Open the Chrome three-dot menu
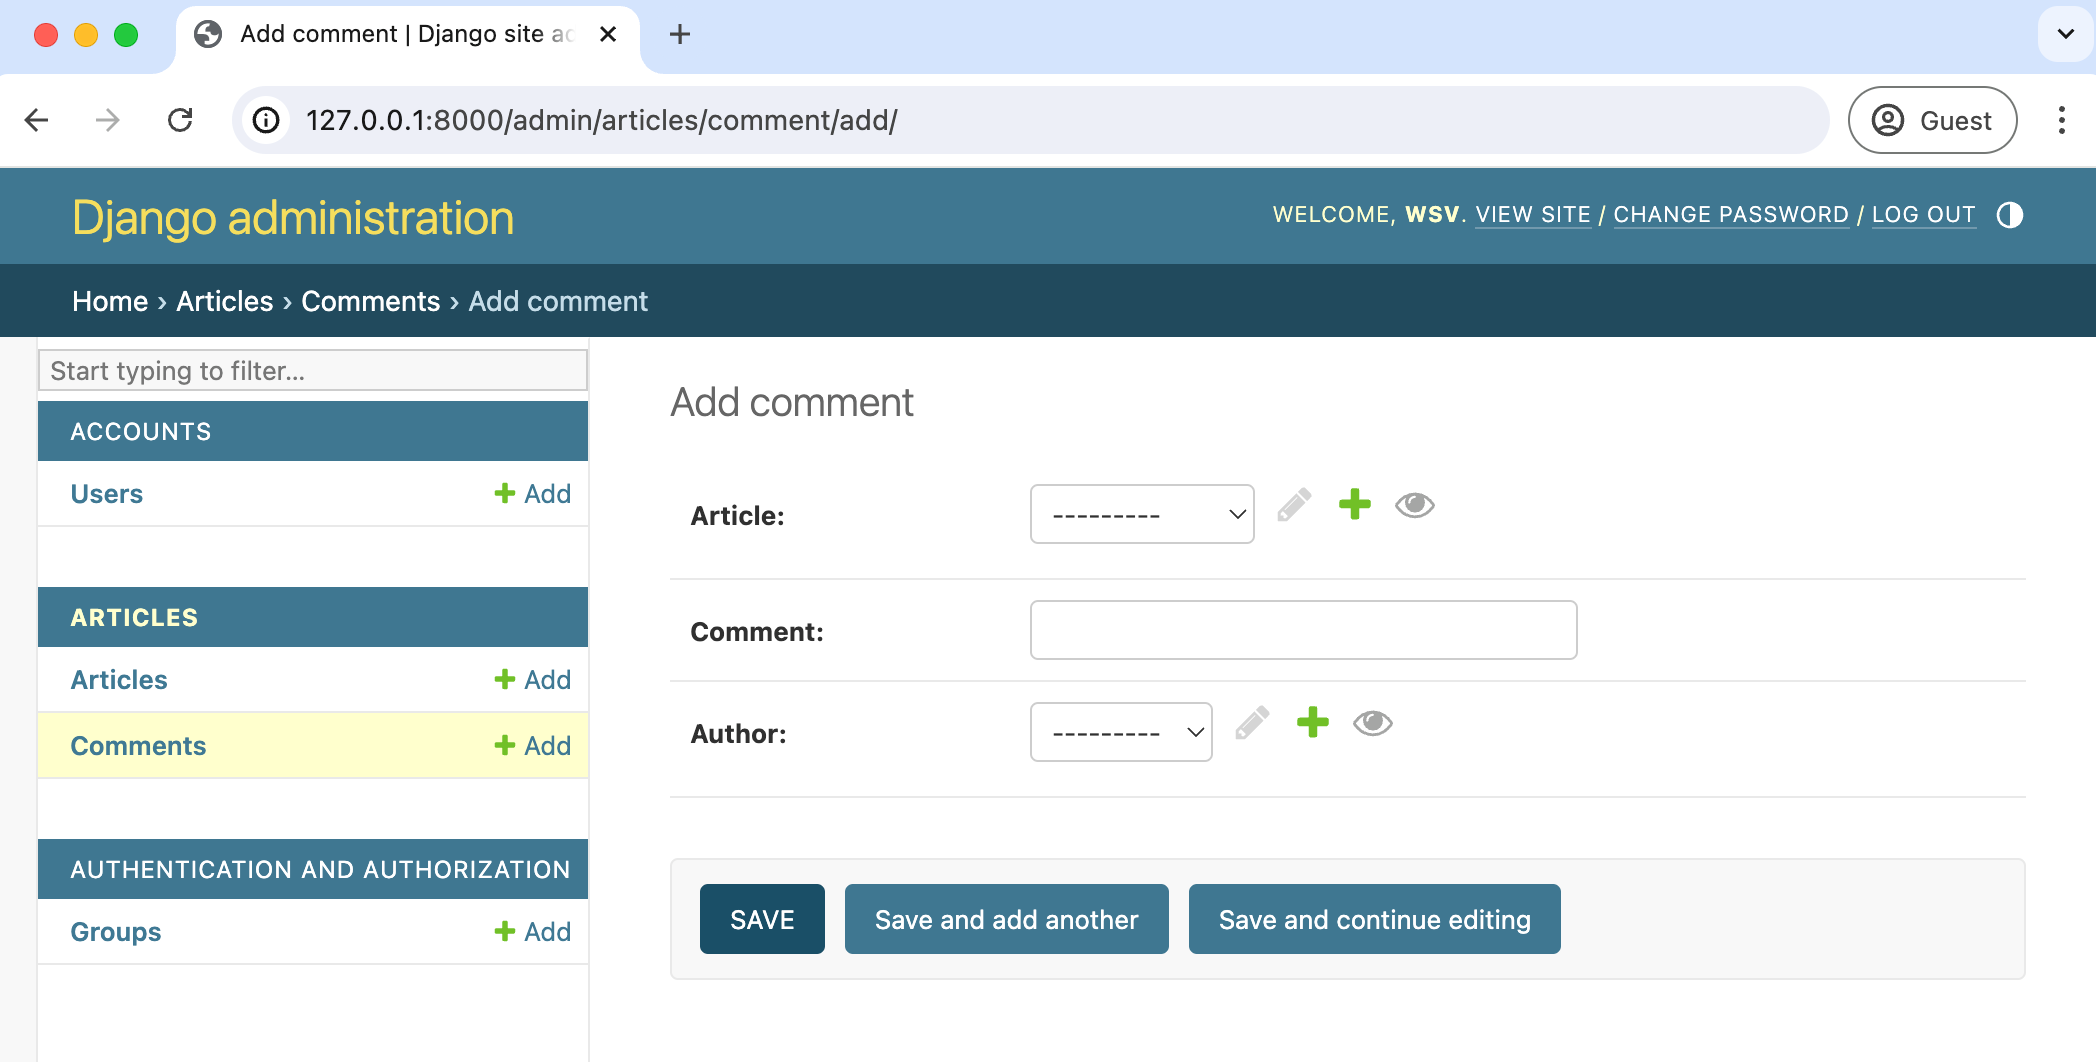Image resolution: width=2096 pixels, height=1062 pixels. click(x=2062, y=120)
